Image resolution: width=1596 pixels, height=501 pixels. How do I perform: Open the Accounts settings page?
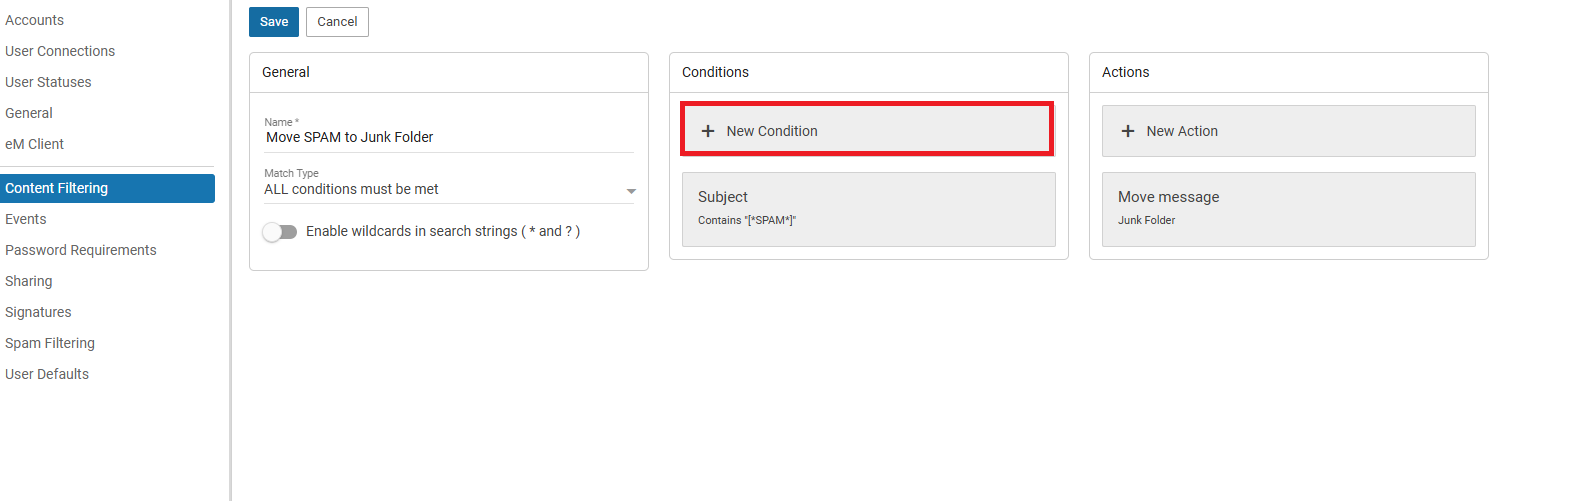[34, 20]
